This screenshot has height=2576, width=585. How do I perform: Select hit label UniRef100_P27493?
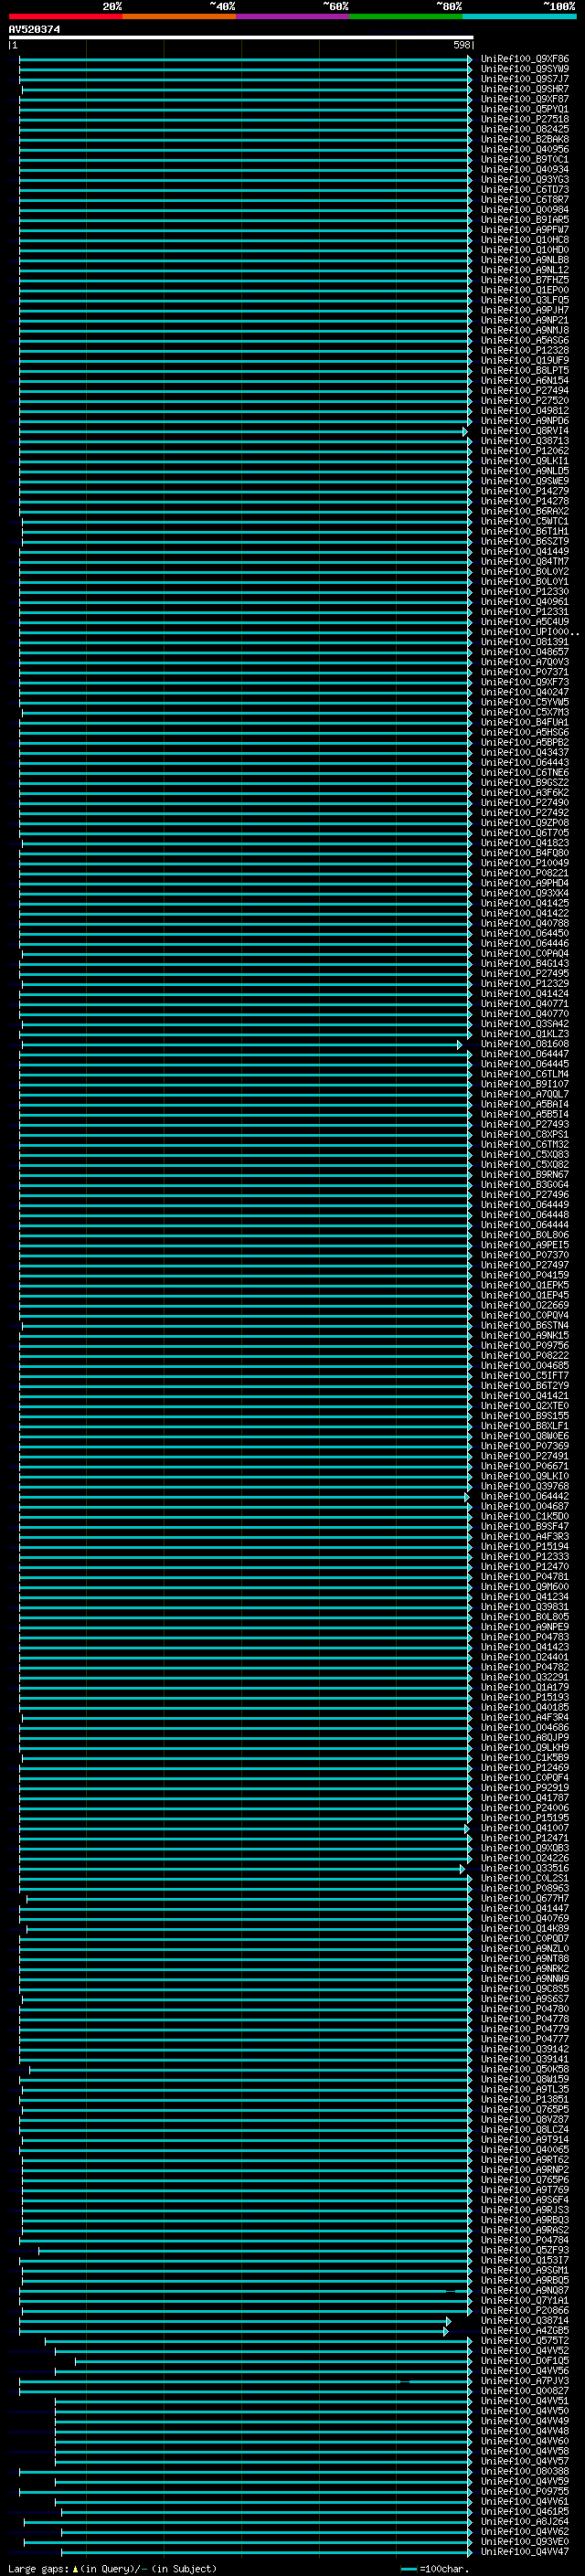pos(524,1124)
